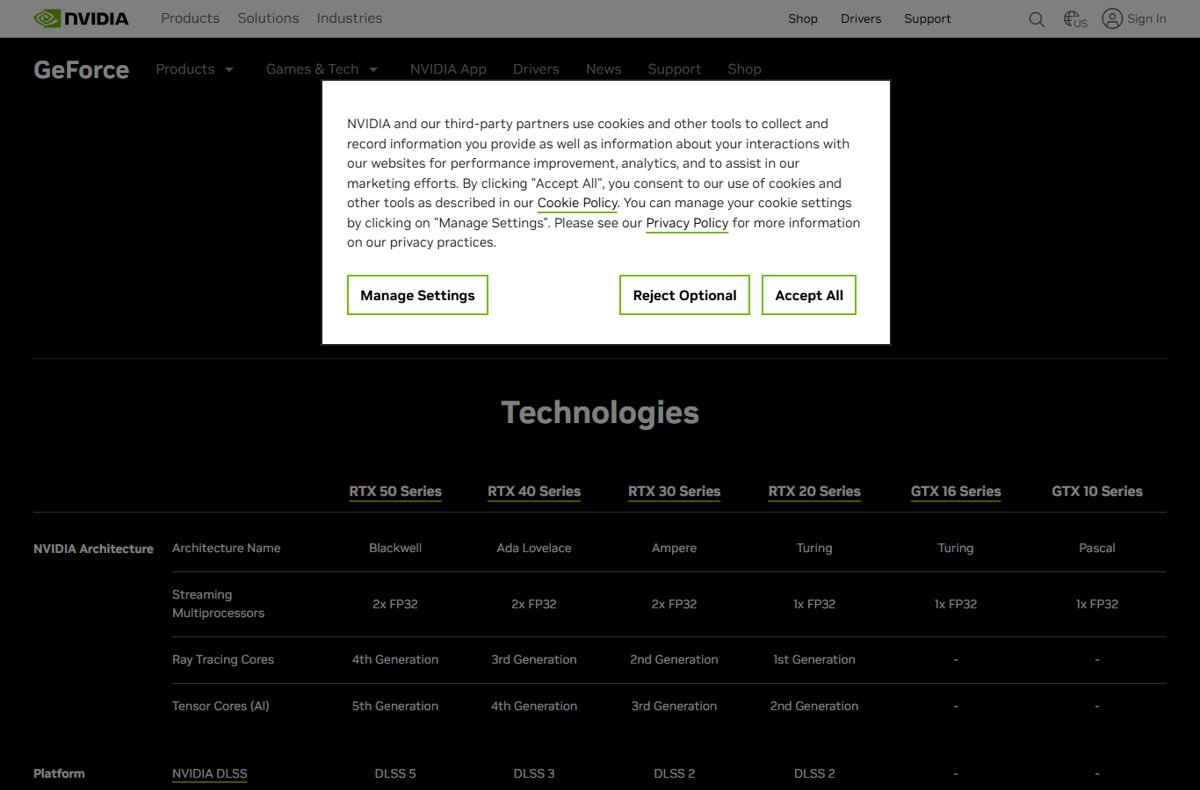Go to the GeForce home logo
Viewport: 1200px width, 790px height.
tap(81, 70)
